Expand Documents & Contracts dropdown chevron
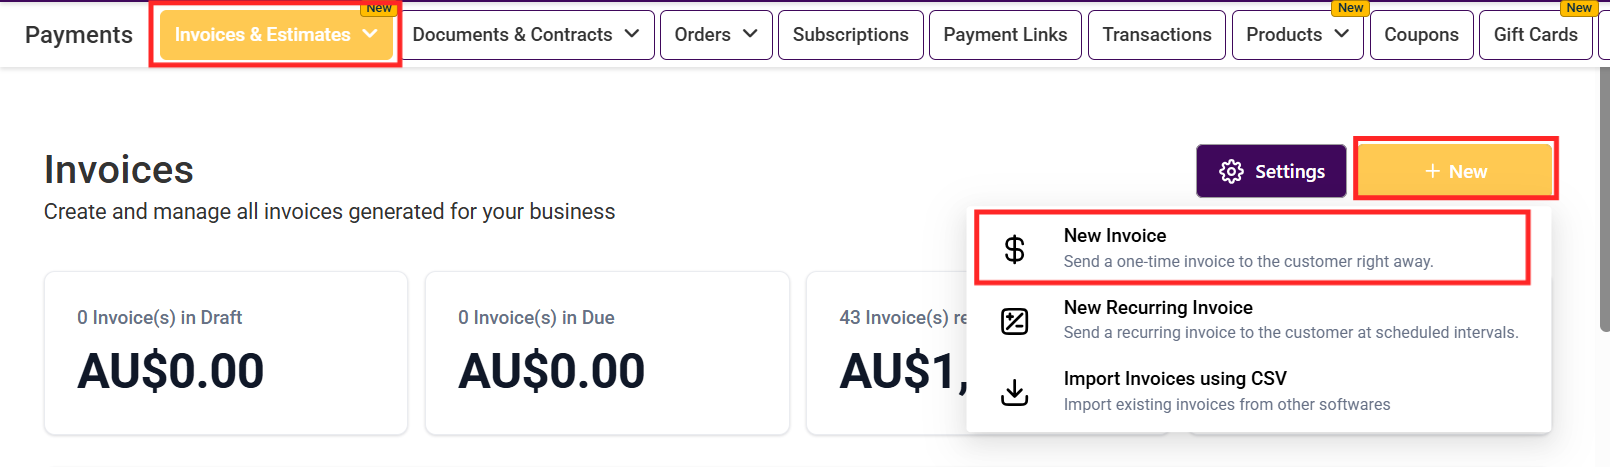Image resolution: width=1610 pixels, height=467 pixels. click(632, 34)
